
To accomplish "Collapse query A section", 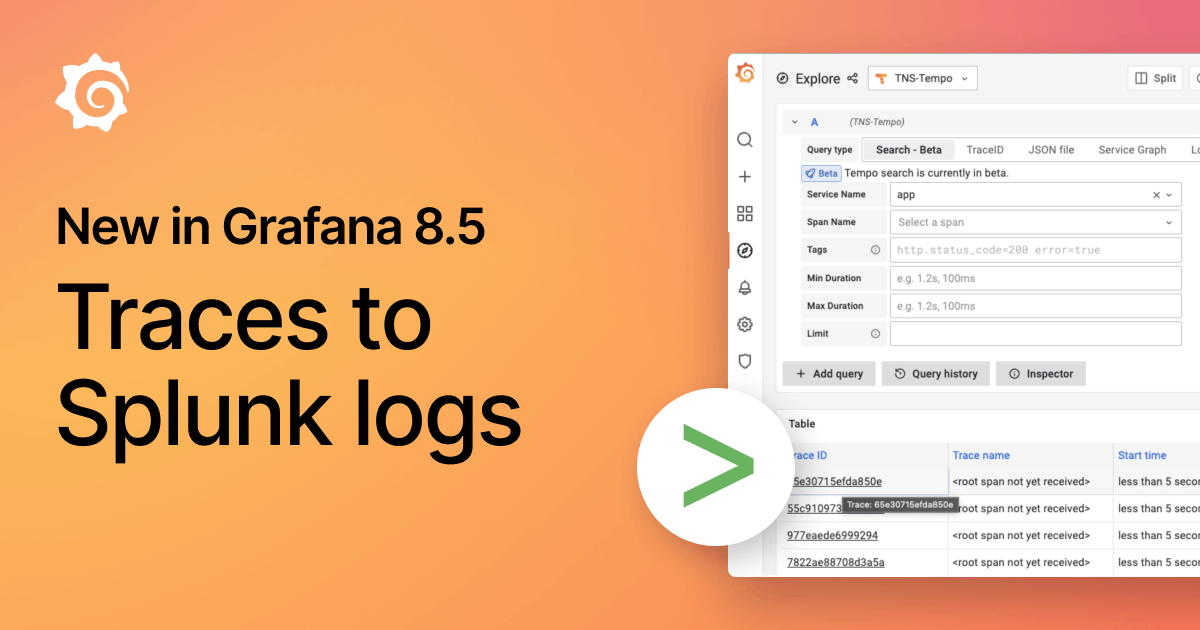I will 795,121.
